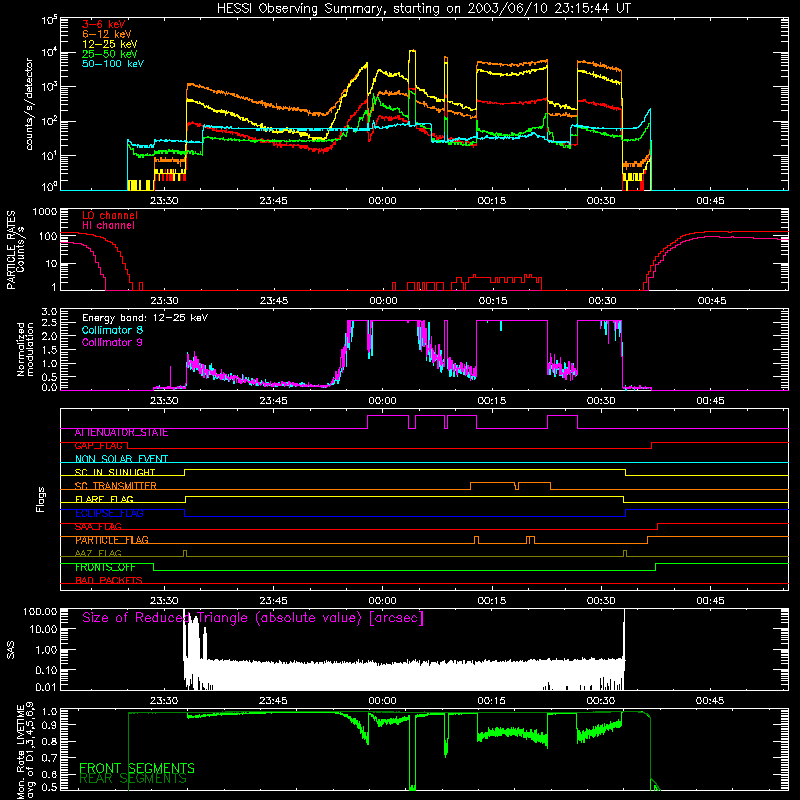
Task: Click the vertical 'Flags' axis label
Action: (x=41, y=499)
